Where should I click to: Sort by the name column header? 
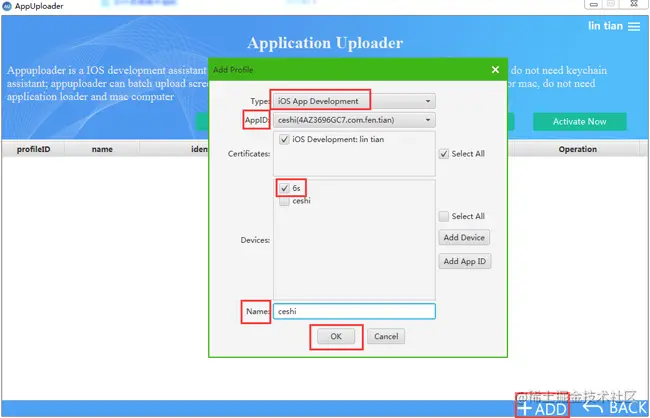102,149
